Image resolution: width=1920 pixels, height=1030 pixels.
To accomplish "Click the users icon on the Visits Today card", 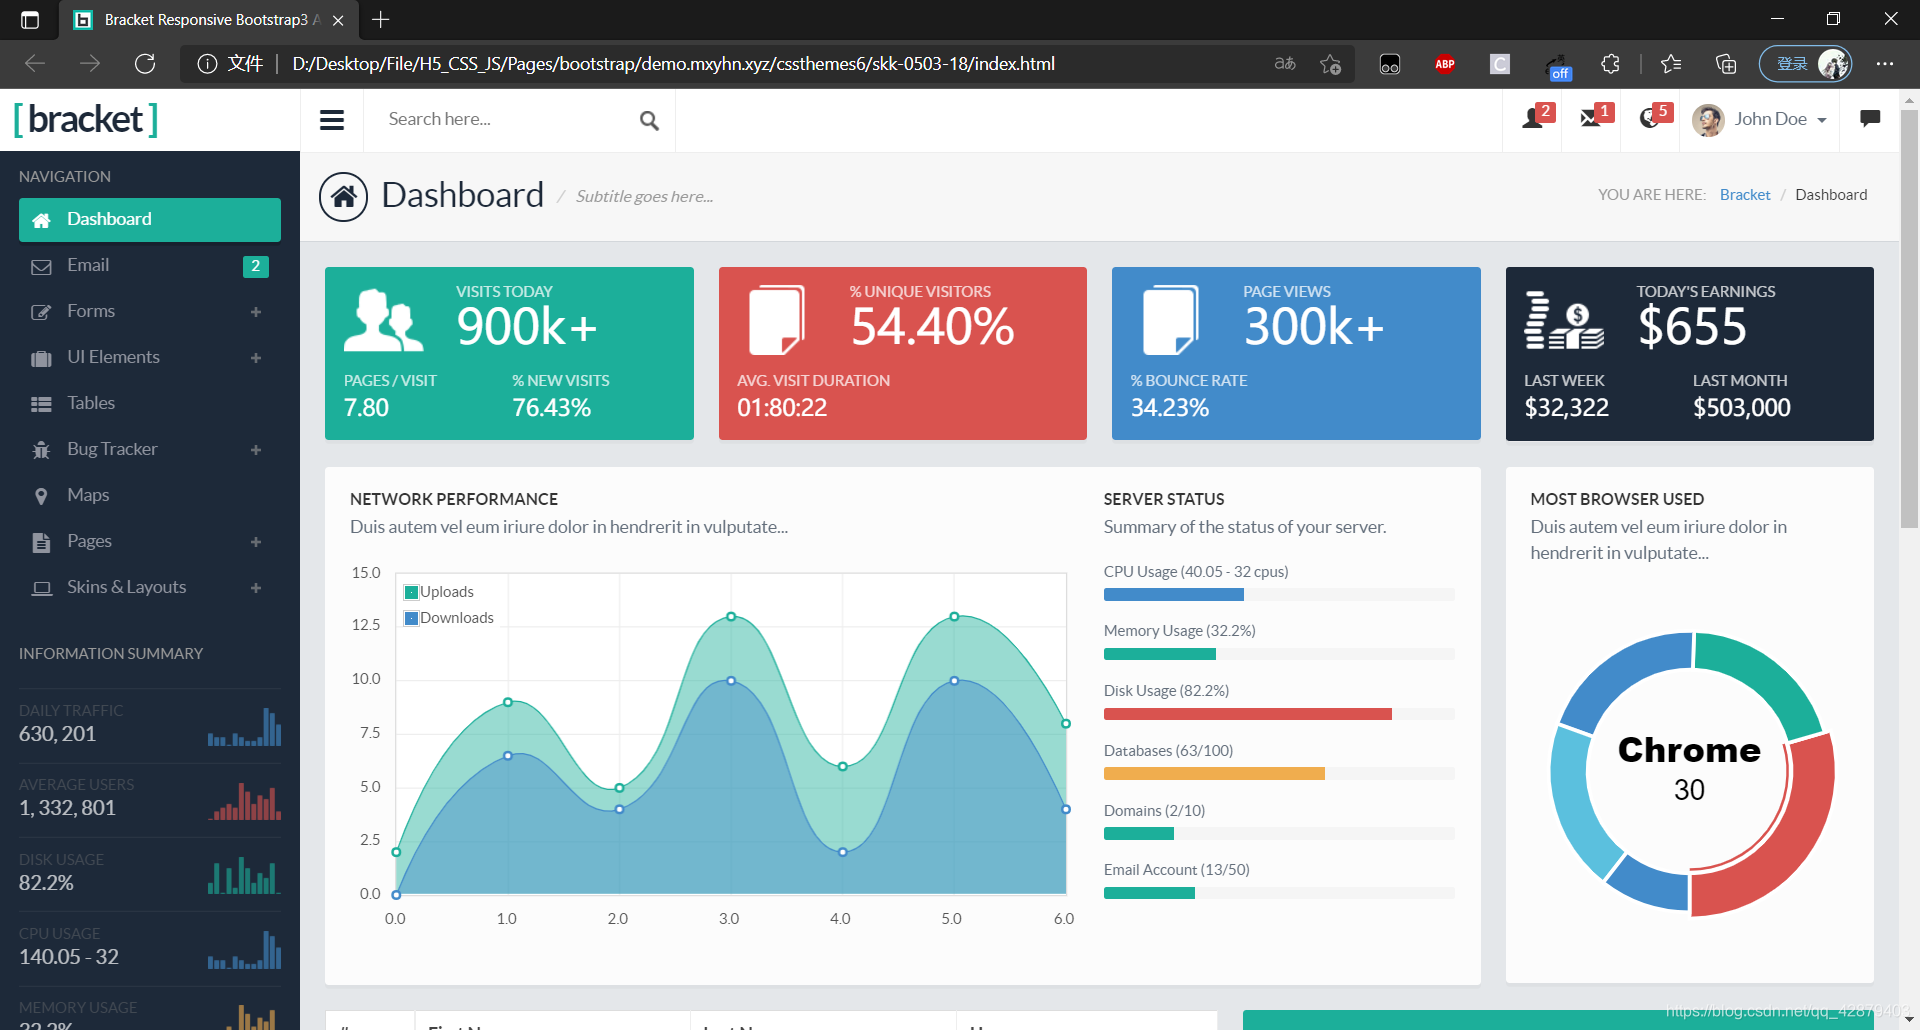I will pos(384,320).
